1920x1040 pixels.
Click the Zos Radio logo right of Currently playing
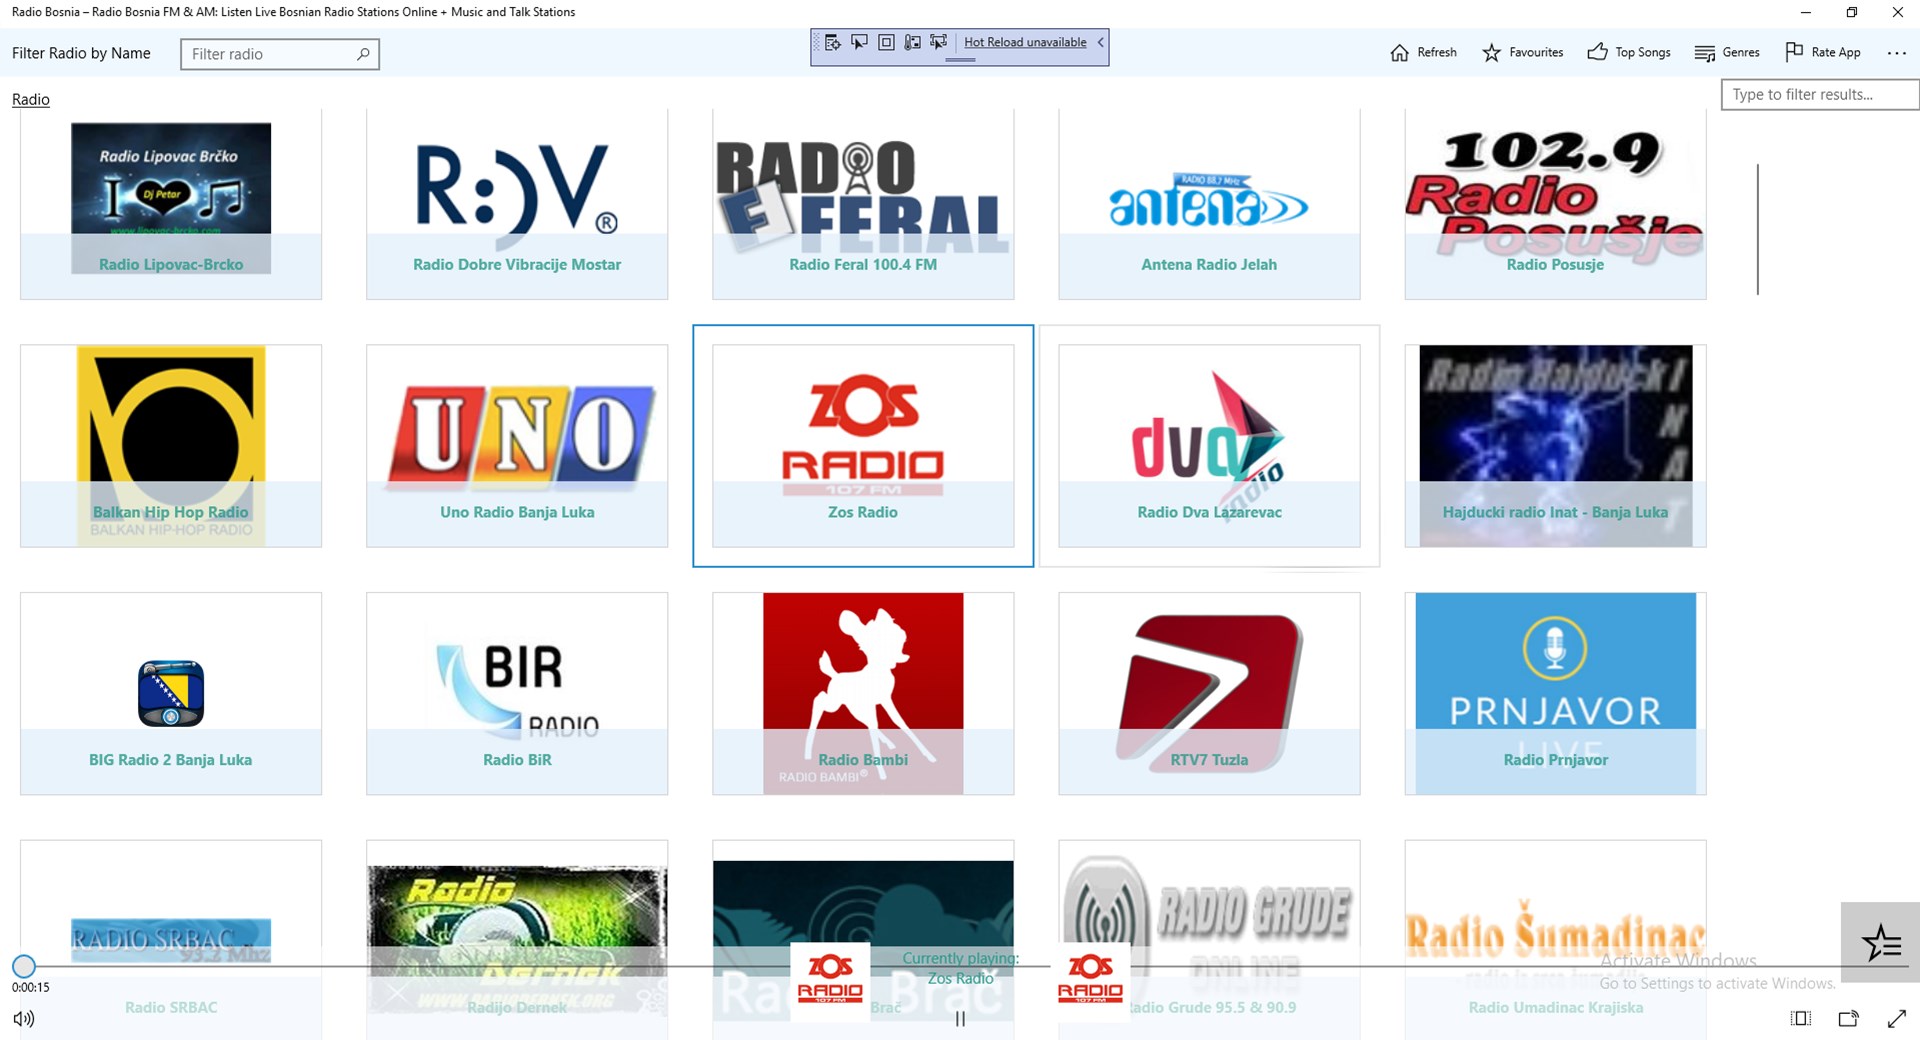point(1091,981)
